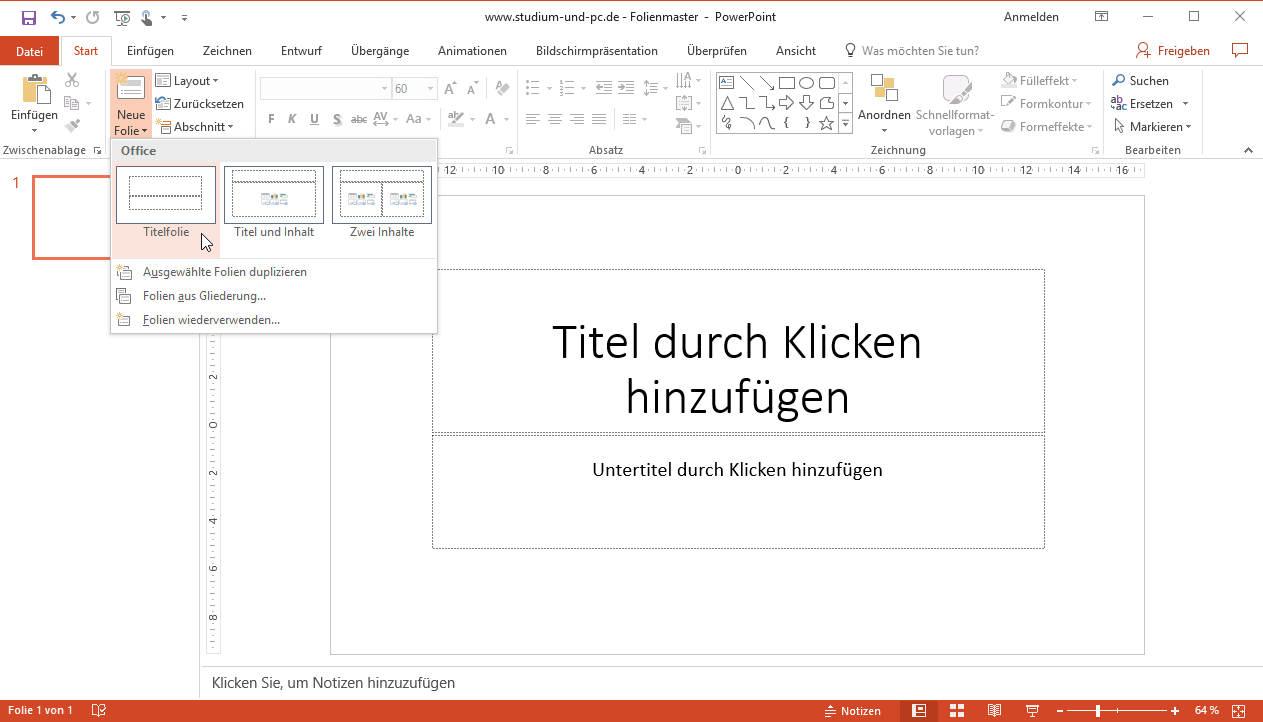Click the zoom slider handle

1098,711
